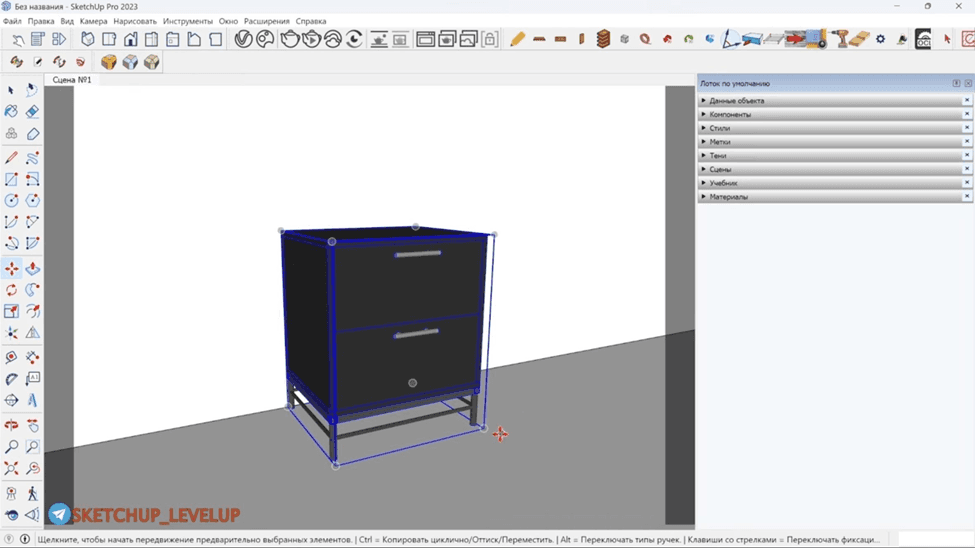This screenshot has width=975, height=548.
Task: Click the stacked boards plugin icon
Action: pos(603,39)
